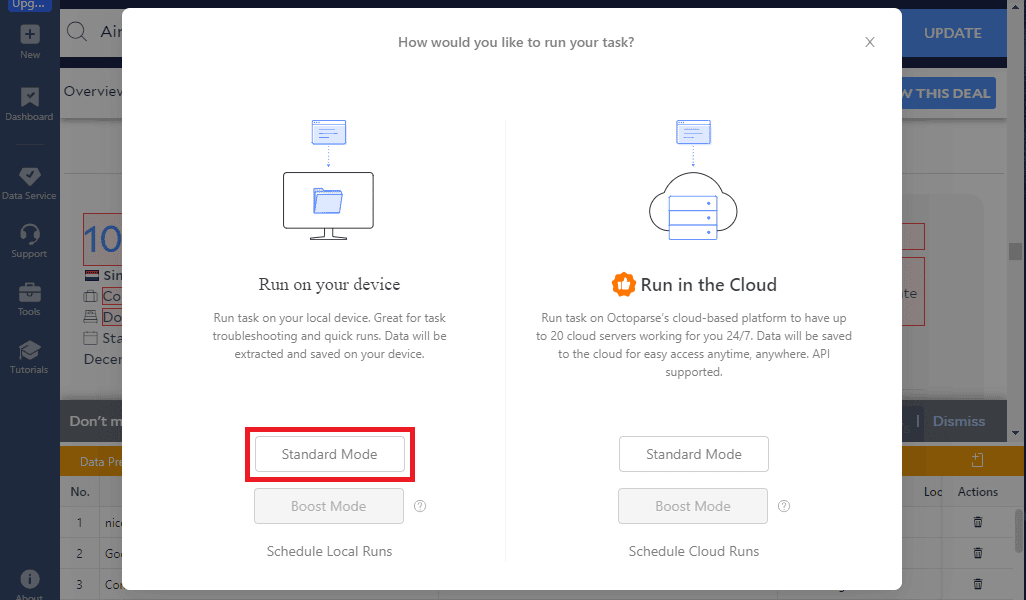Click the THIS DEAL banner button

(x=948, y=93)
